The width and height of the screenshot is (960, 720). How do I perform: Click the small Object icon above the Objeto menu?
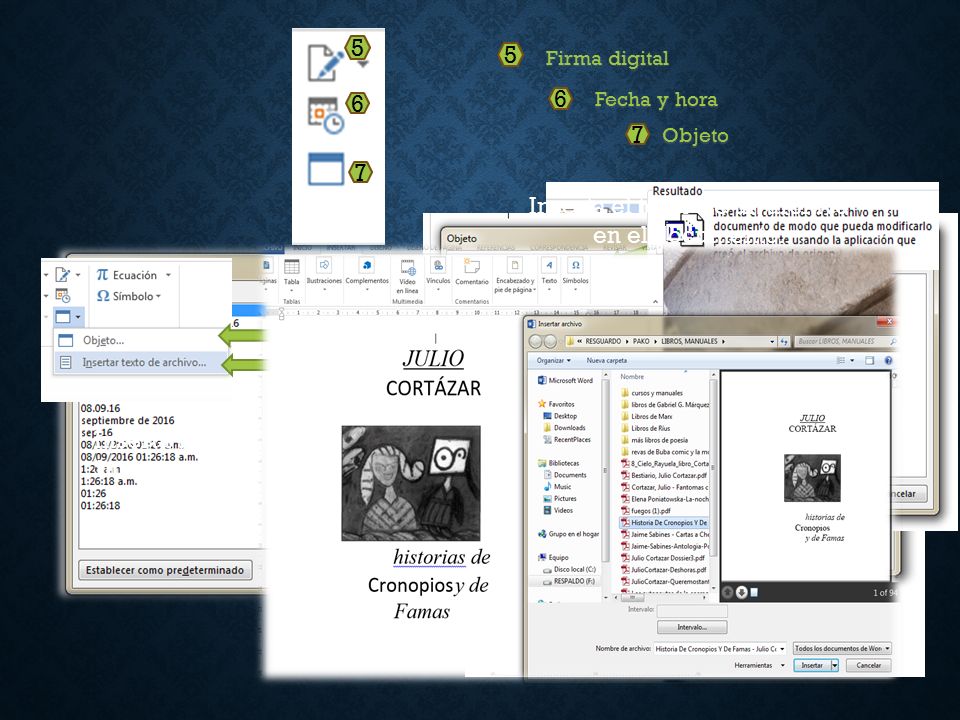62,317
